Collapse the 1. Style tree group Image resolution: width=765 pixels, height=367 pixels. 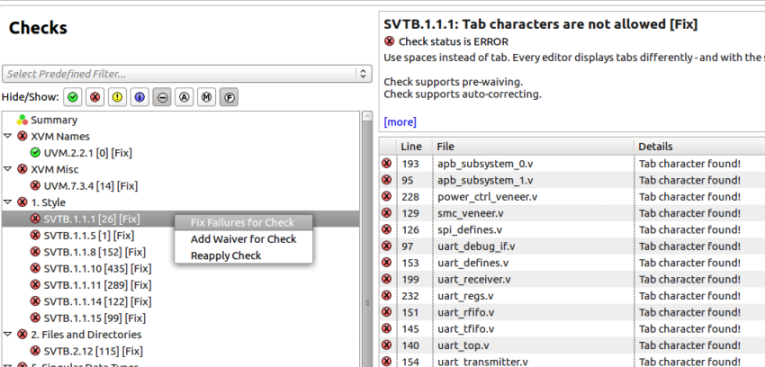(x=7, y=202)
